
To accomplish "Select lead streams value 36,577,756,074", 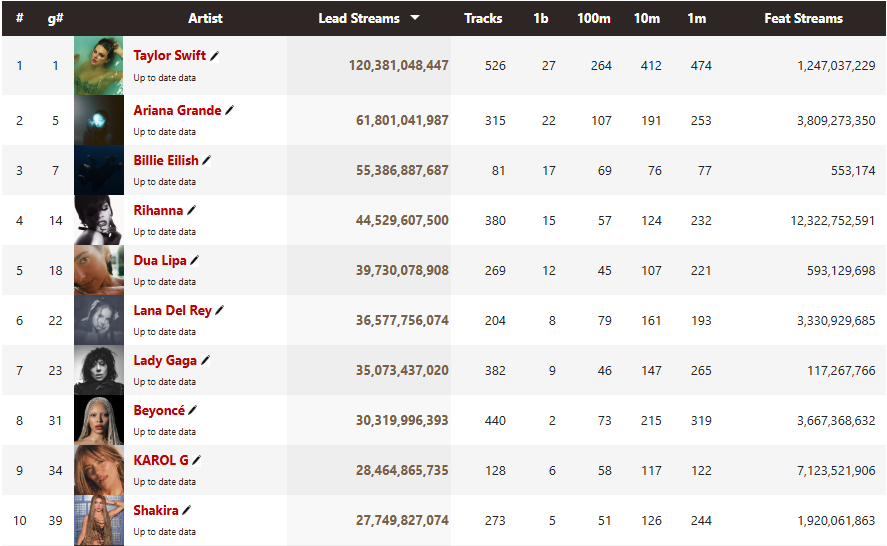I will 402,320.
